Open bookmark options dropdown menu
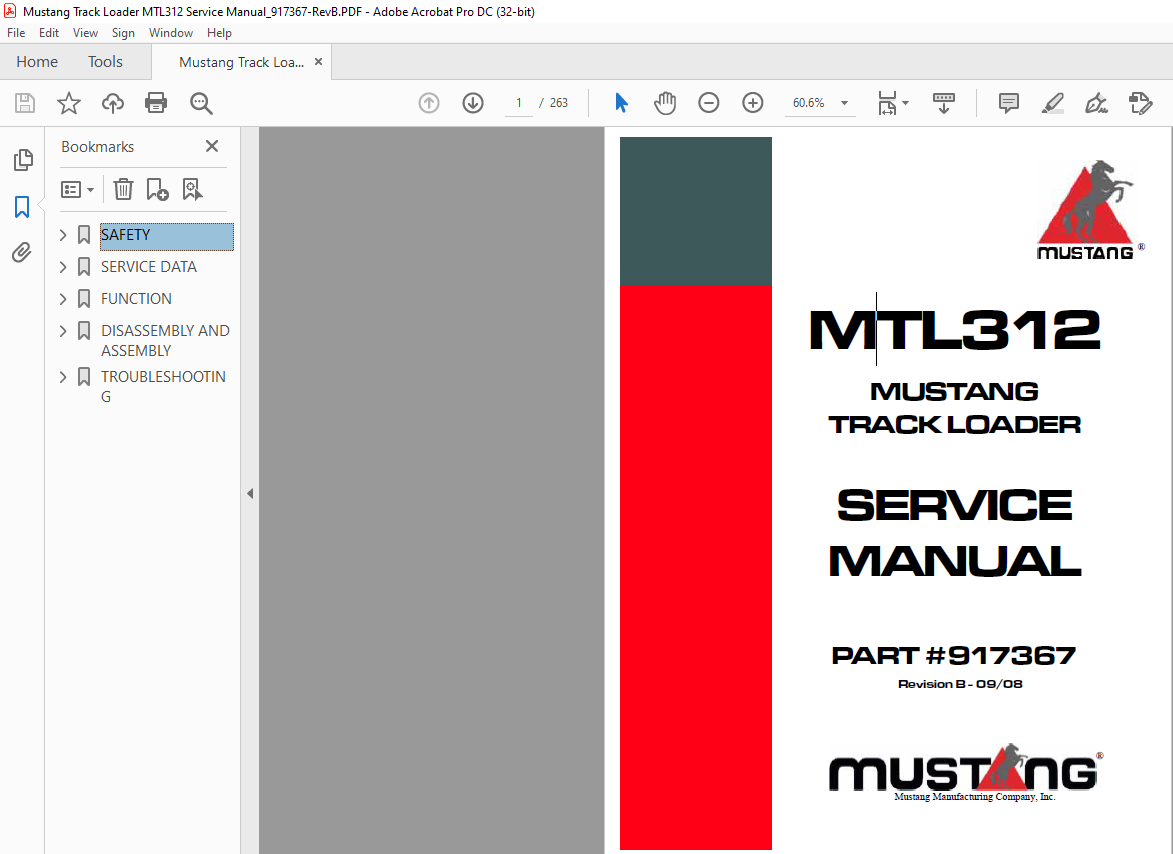The image size is (1173, 854). (77, 189)
